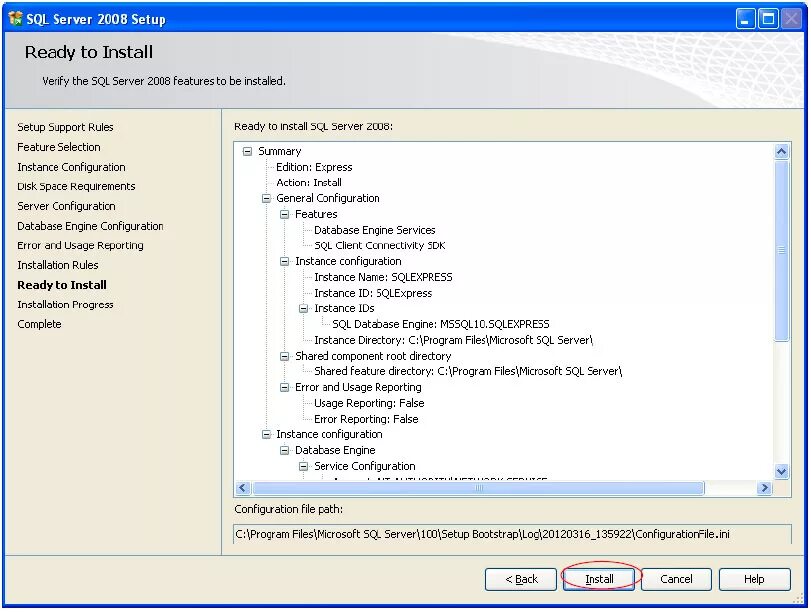This screenshot has height=612, width=811.
Task: Click the horizontal scrollbar left arrow
Action: pyautogui.click(x=243, y=488)
